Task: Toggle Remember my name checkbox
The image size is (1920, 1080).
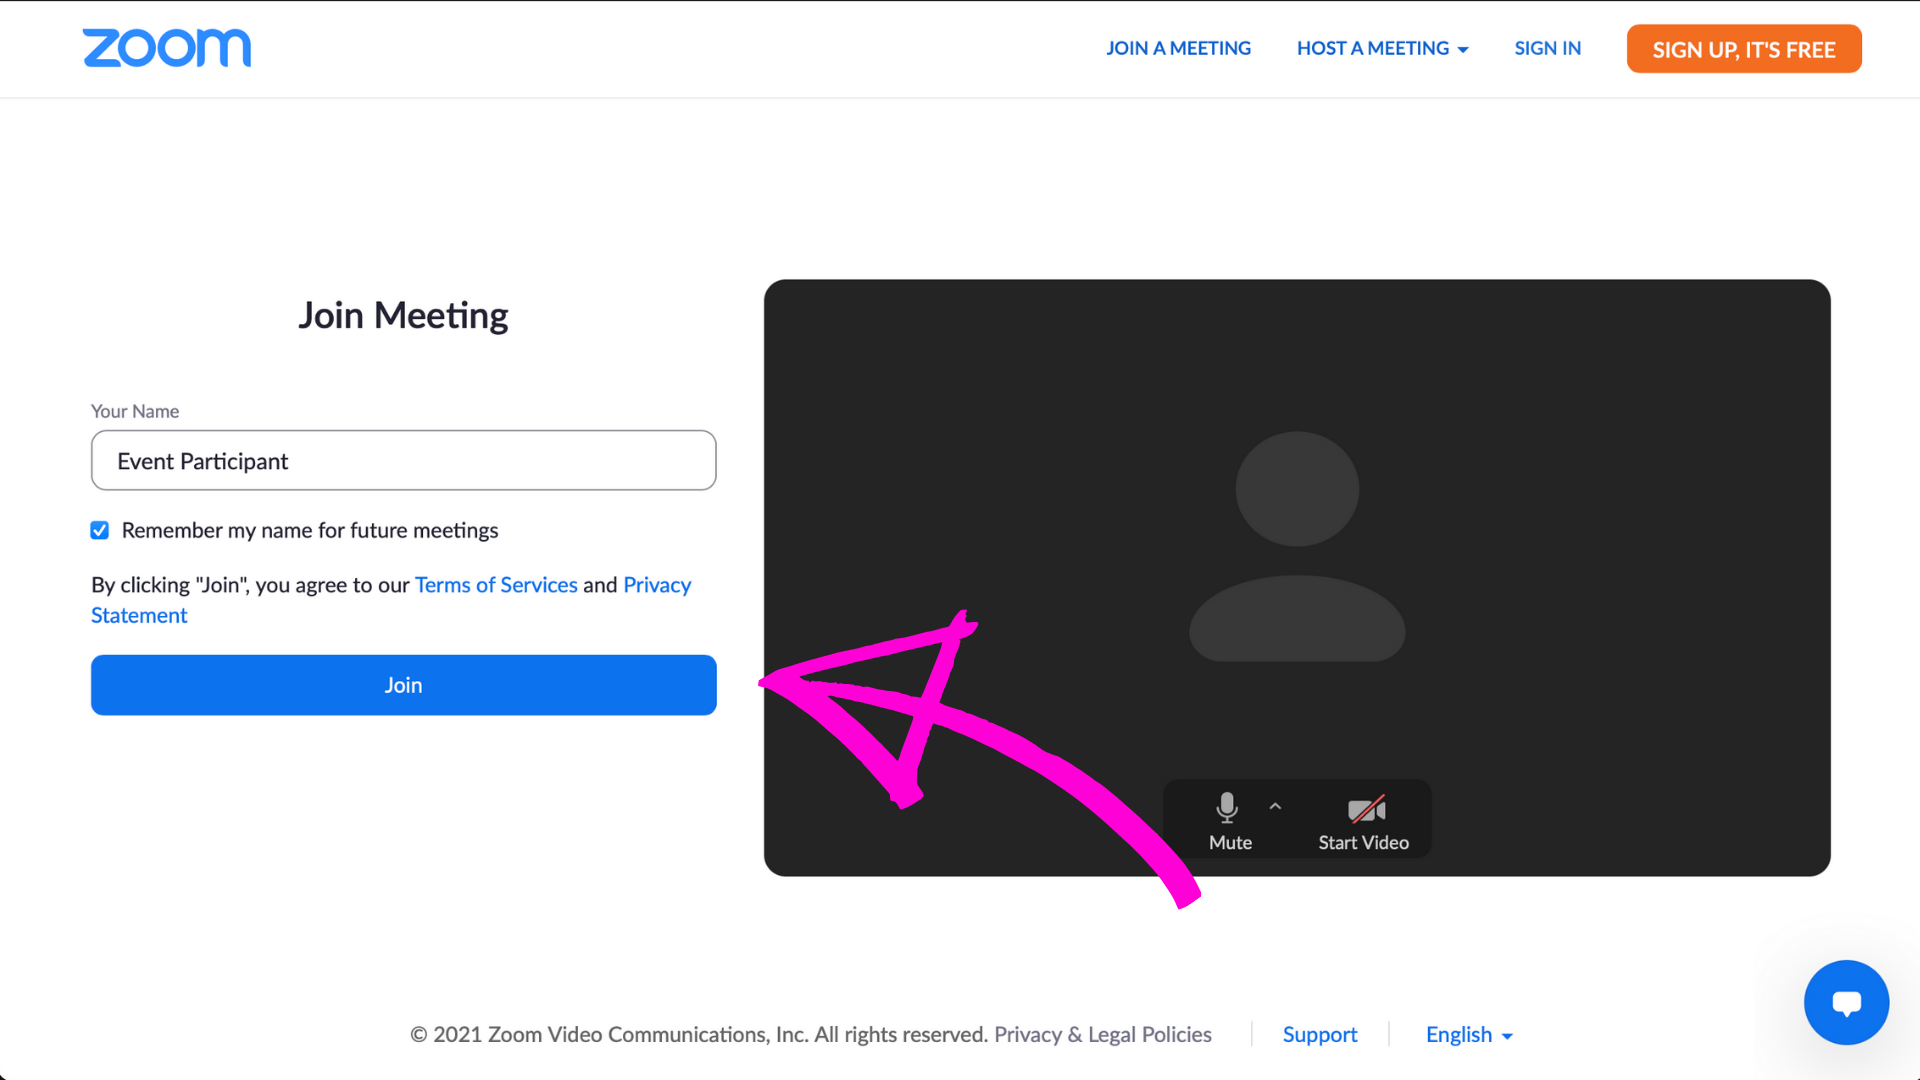Action: [x=100, y=530]
